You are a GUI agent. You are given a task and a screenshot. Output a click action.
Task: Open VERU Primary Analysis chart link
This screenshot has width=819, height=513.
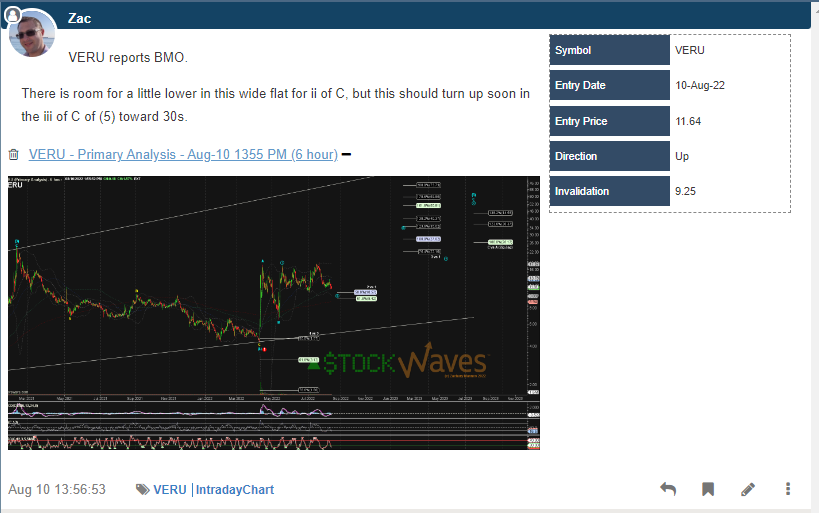click(183, 155)
